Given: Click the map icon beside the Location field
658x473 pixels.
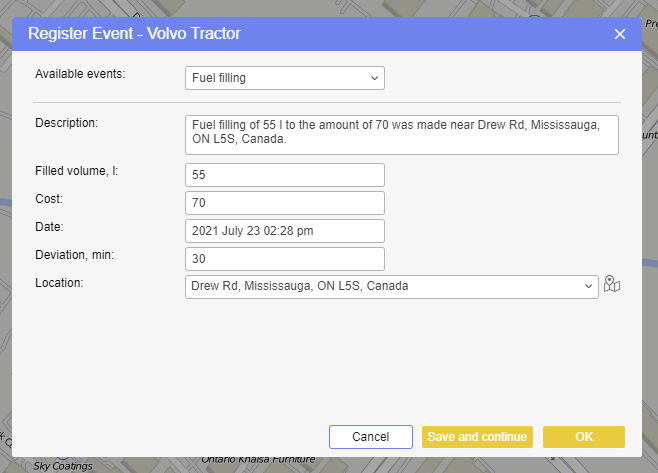Looking at the screenshot, I should pyautogui.click(x=613, y=286).
